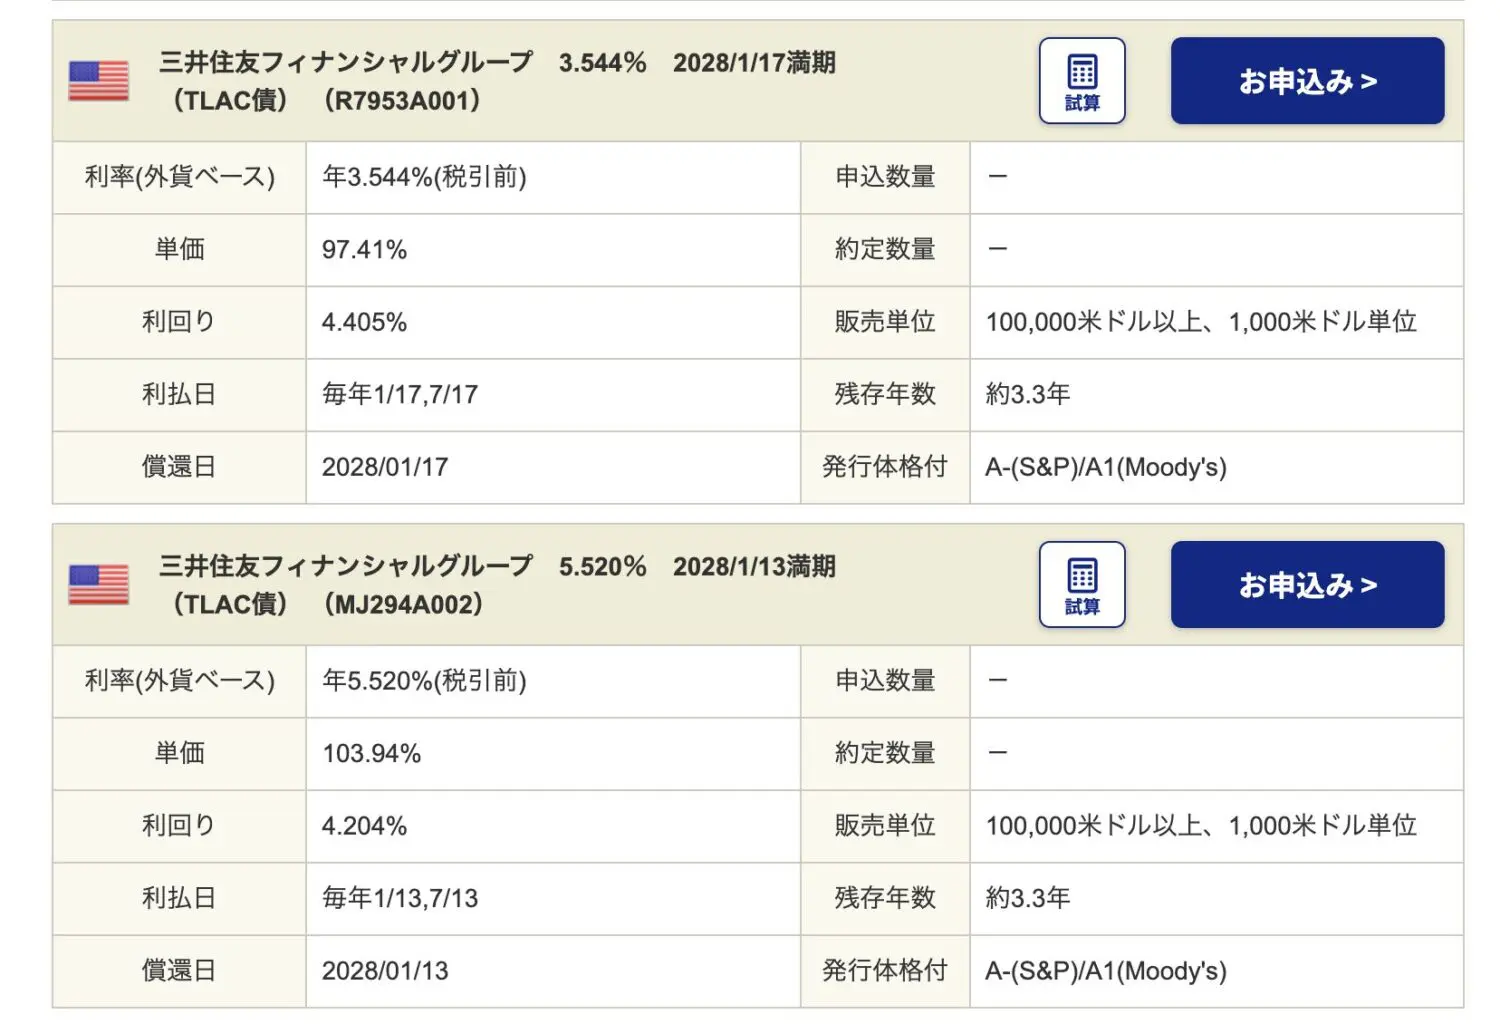Click the 4.204% yield value
Screen dimensions: 1500x1024
tap(364, 827)
